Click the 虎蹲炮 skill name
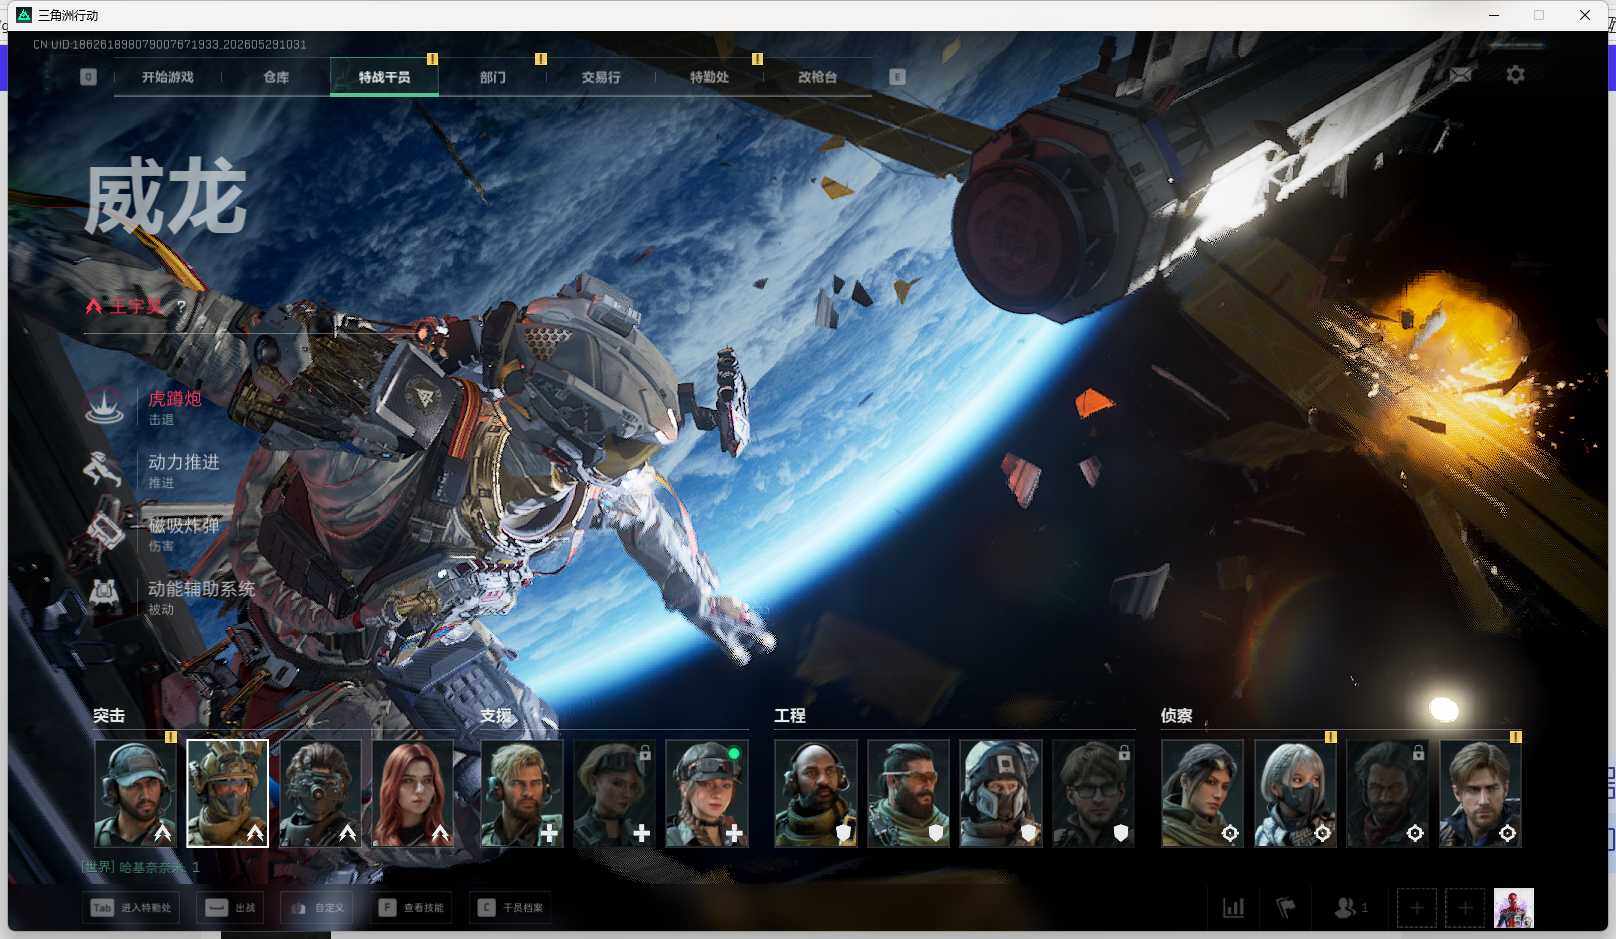1616x939 pixels. tap(175, 399)
